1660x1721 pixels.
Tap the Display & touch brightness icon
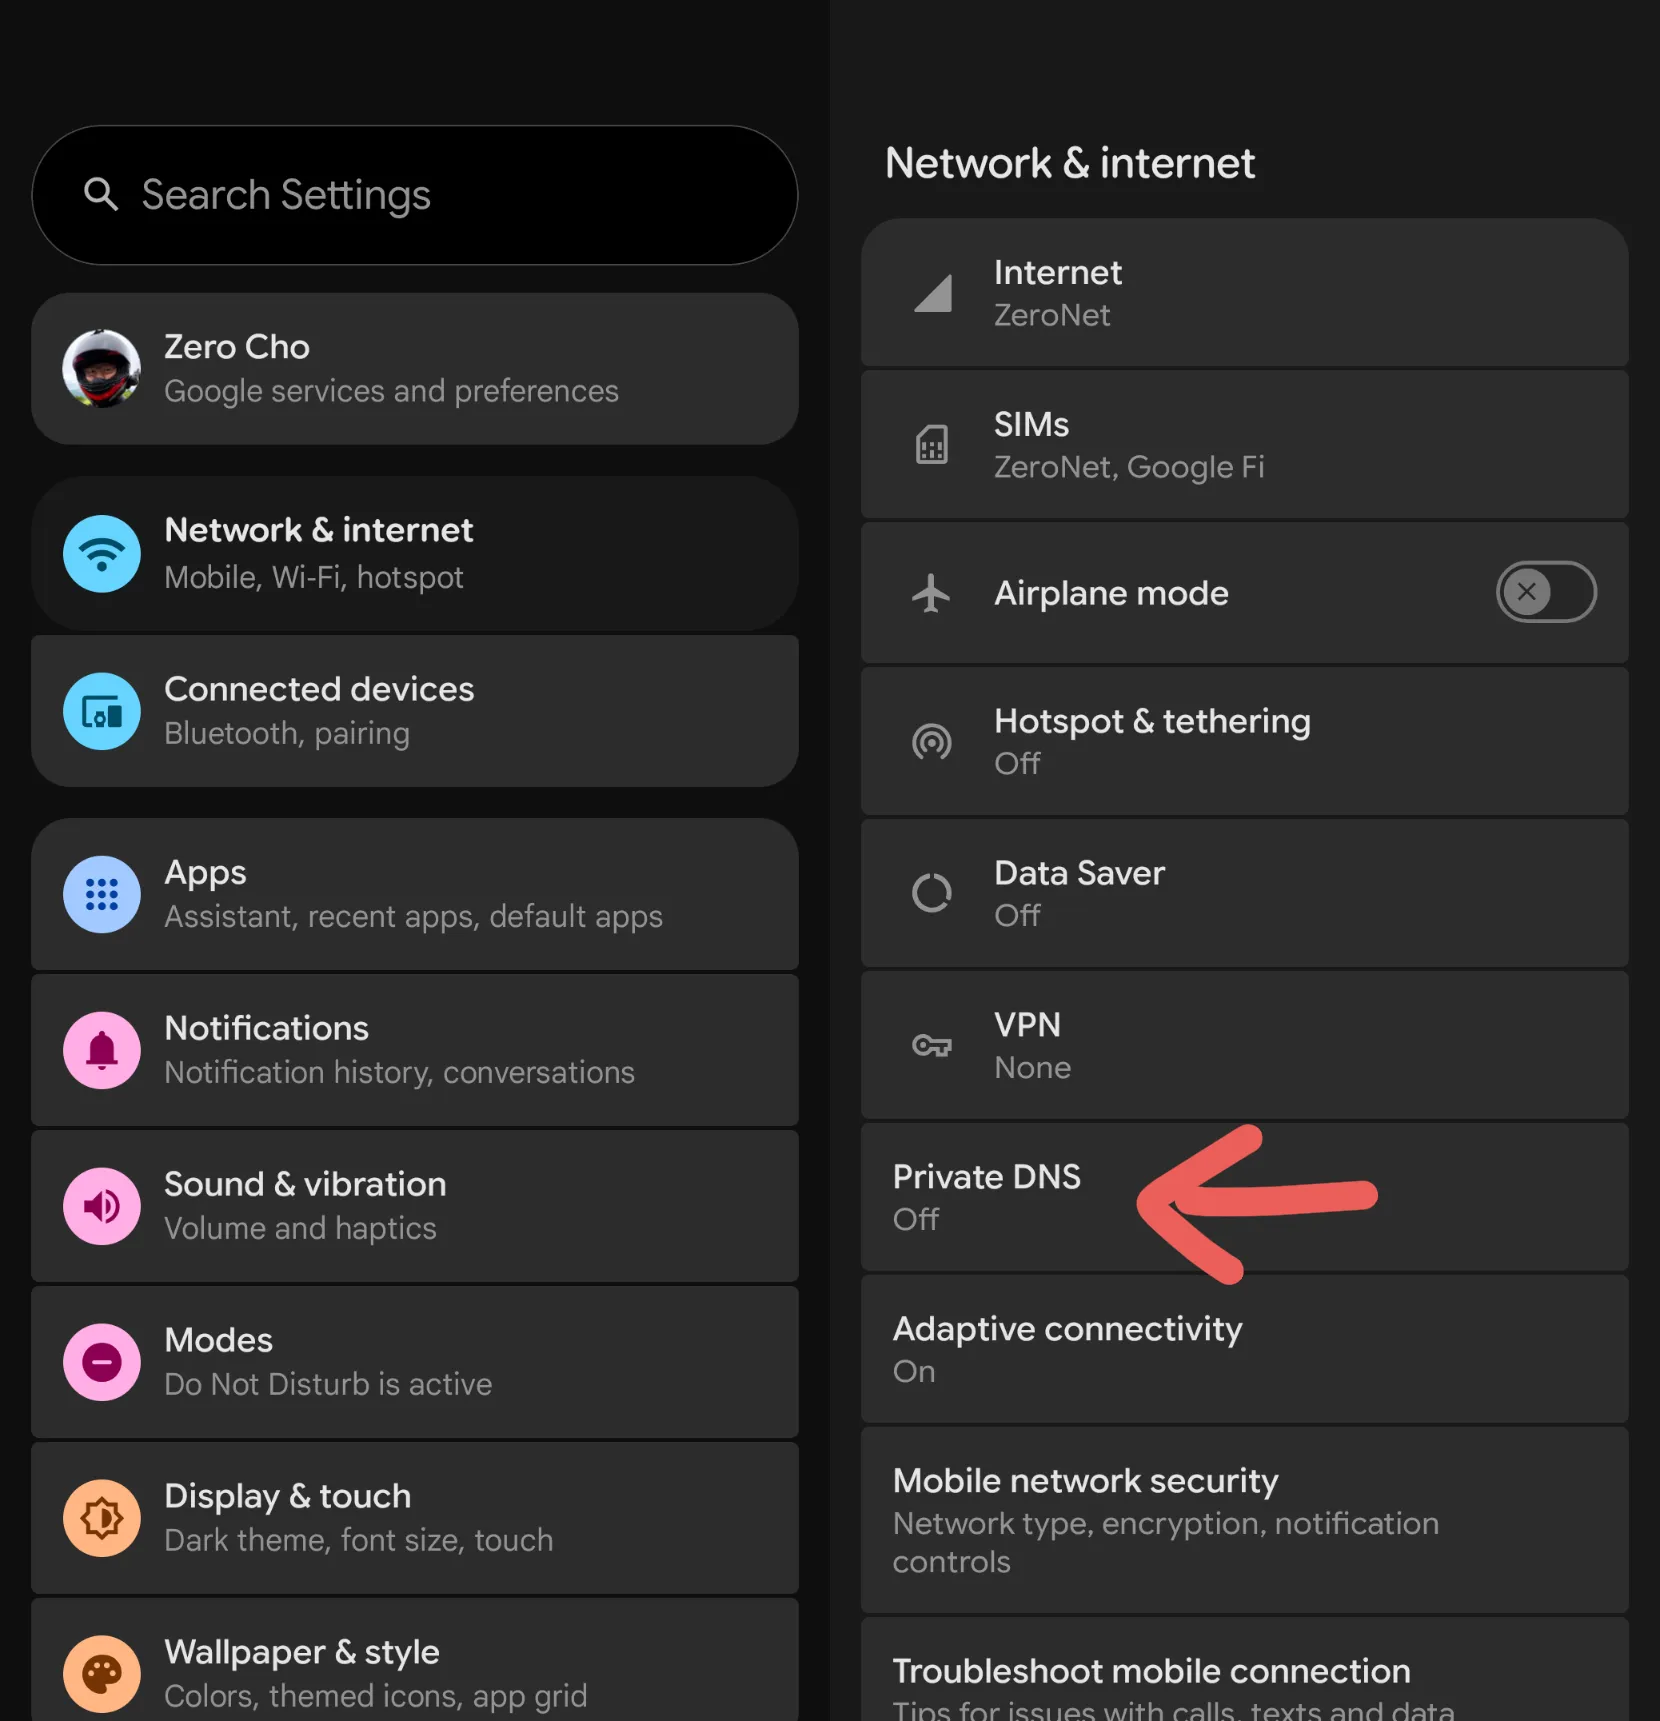[x=102, y=1518]
